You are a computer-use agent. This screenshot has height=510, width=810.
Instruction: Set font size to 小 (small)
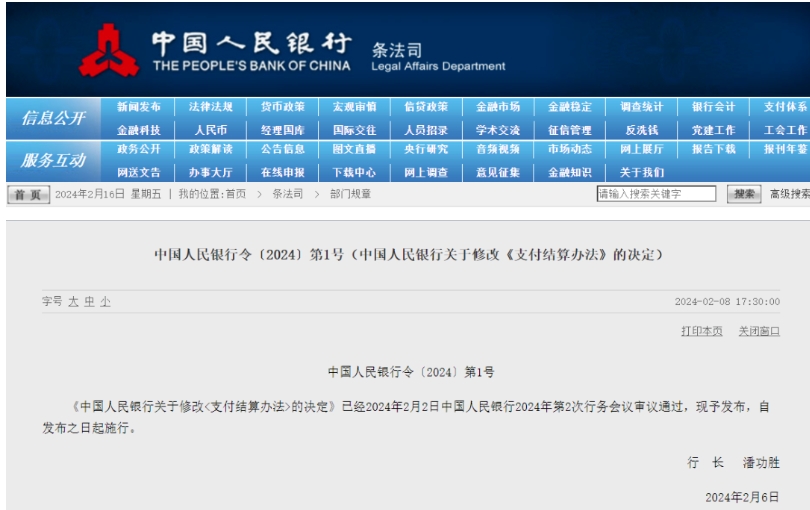(x=105, y=301)
